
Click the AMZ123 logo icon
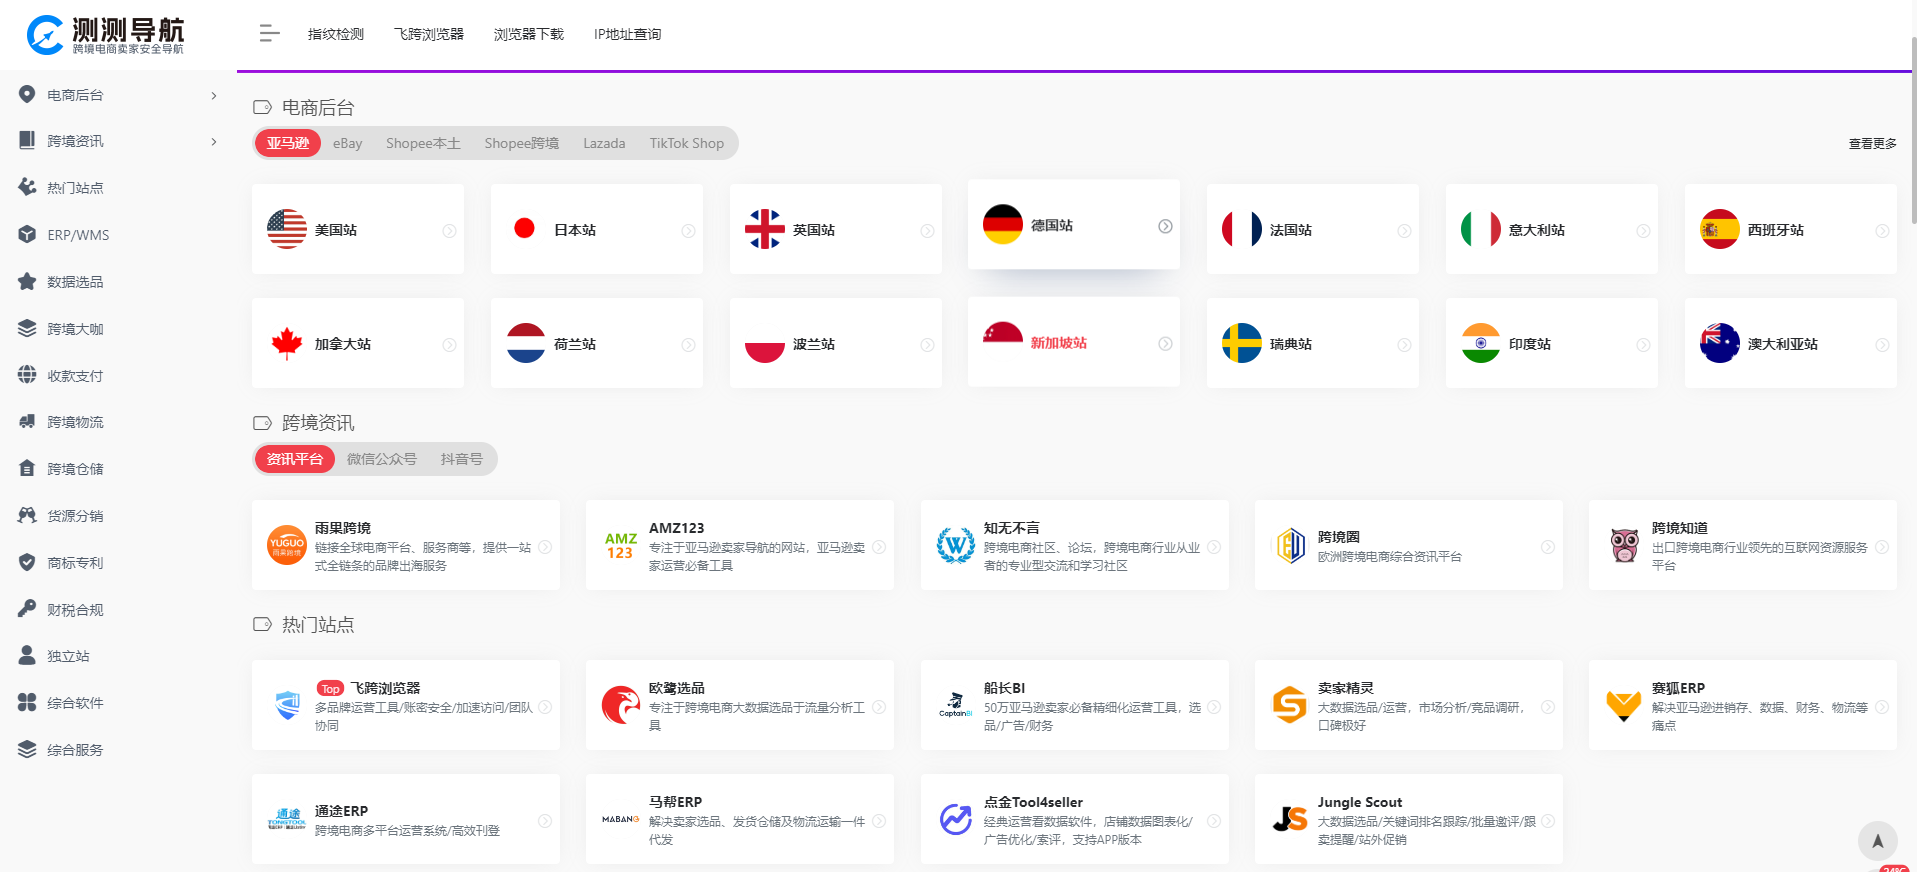pyautogui.click(x=621, y=545)
